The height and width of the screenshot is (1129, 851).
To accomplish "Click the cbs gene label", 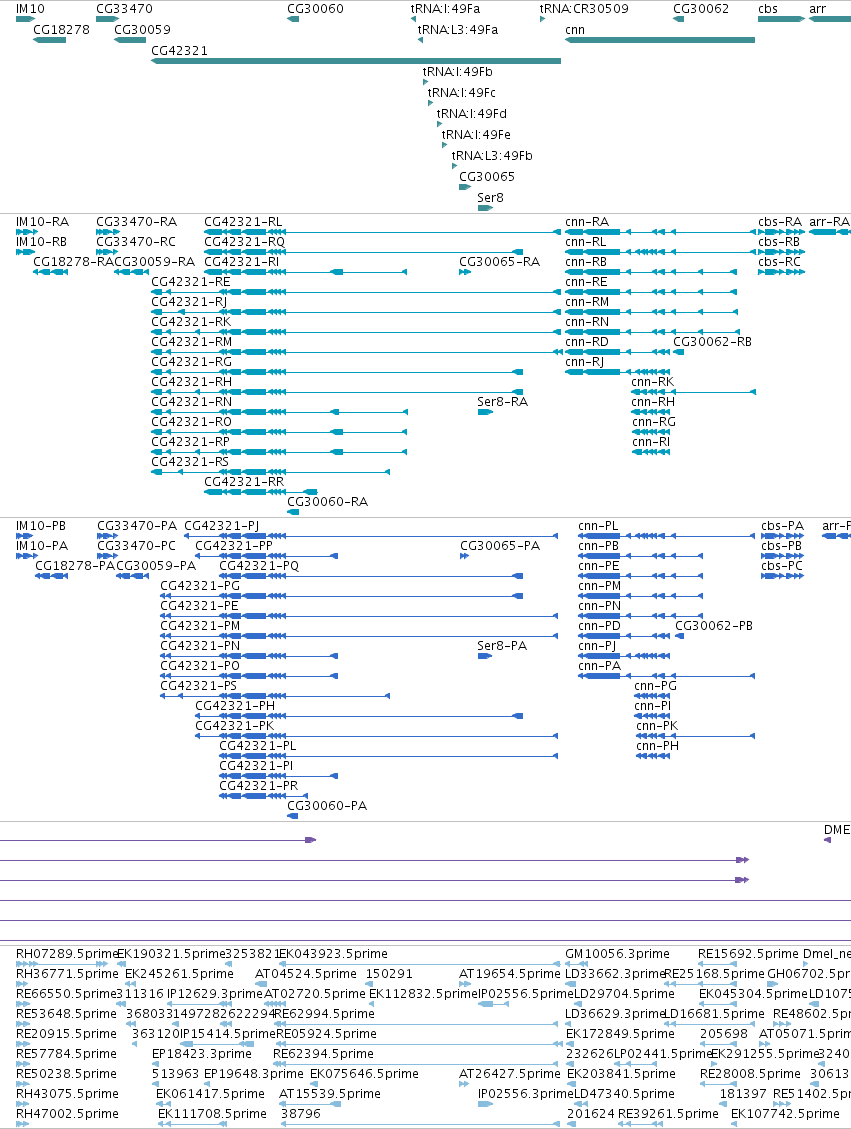I will (x=768, y=9).
